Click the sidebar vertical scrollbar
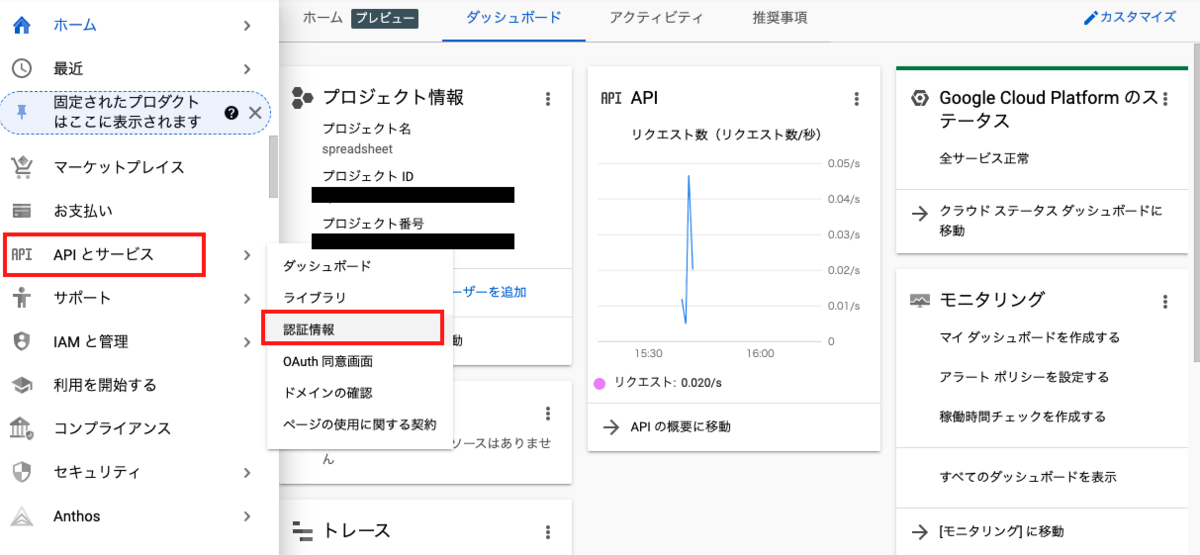 coord(273,167)
